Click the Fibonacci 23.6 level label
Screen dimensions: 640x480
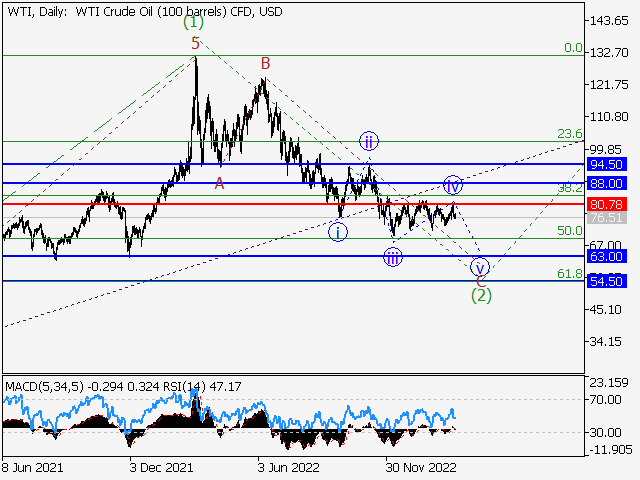pyautogui.click(x=570, y=134)
